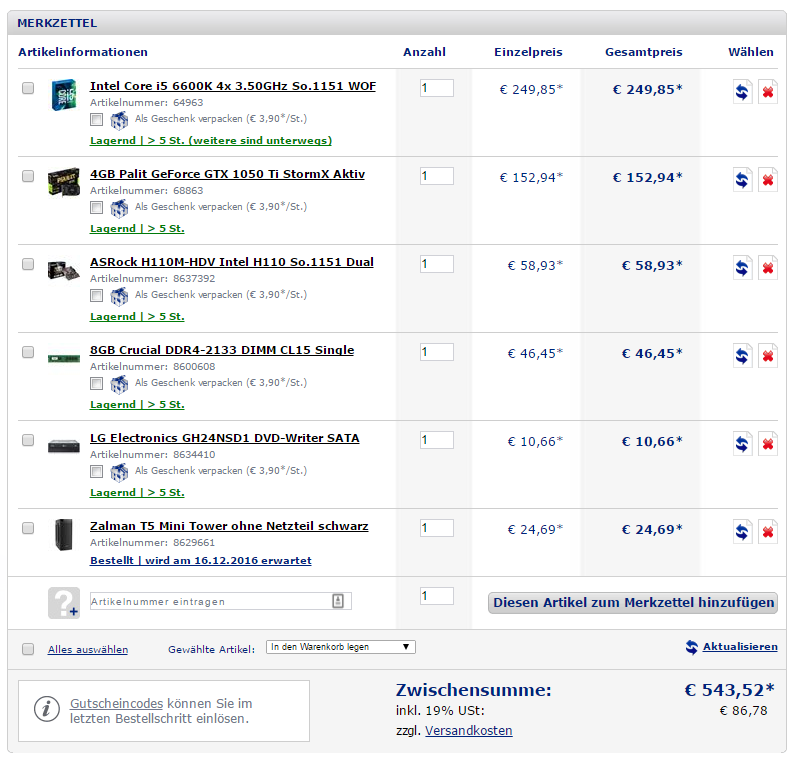Refresh the Palit GeForce GTX 1050 Ti row
Screen dimensions: 794x763
pyautogui.click(x=742, y=180)
